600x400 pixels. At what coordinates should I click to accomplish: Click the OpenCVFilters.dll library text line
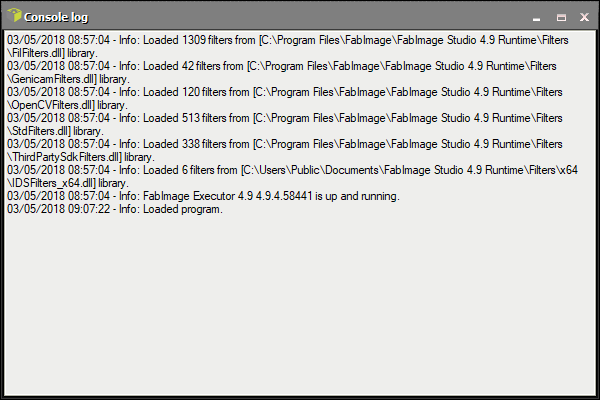[x=67, y=105]
